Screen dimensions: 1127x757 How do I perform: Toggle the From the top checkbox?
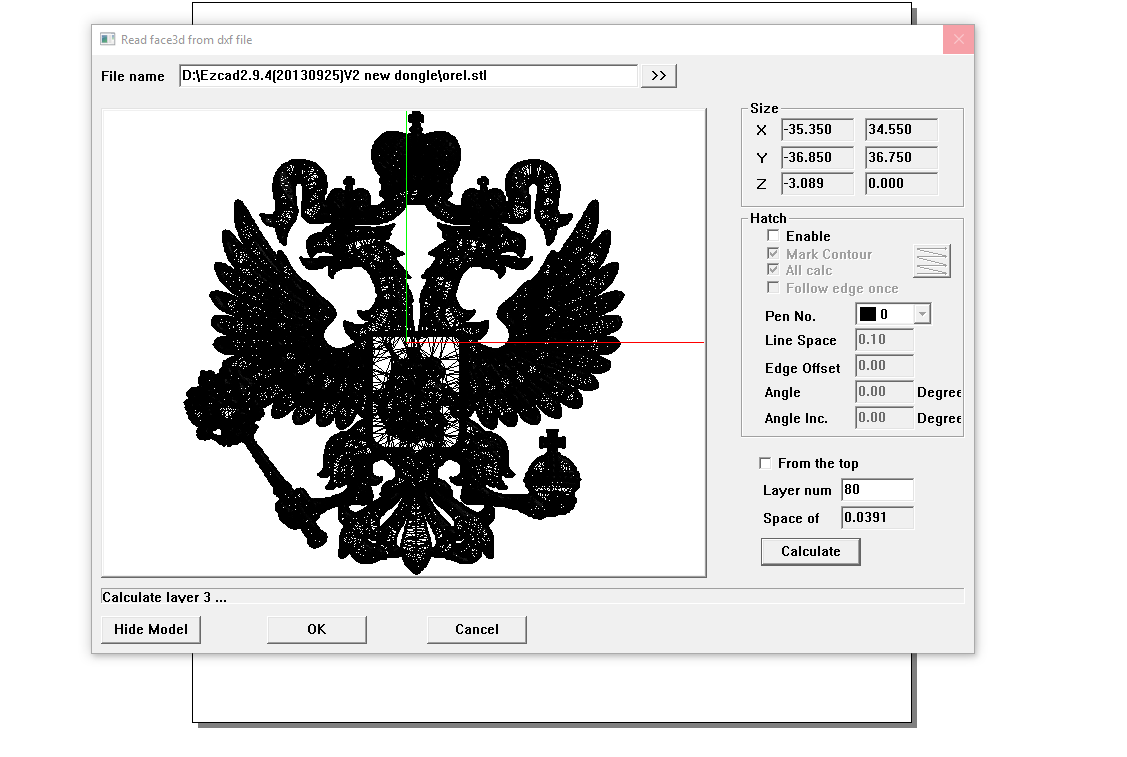click(766, 463)
